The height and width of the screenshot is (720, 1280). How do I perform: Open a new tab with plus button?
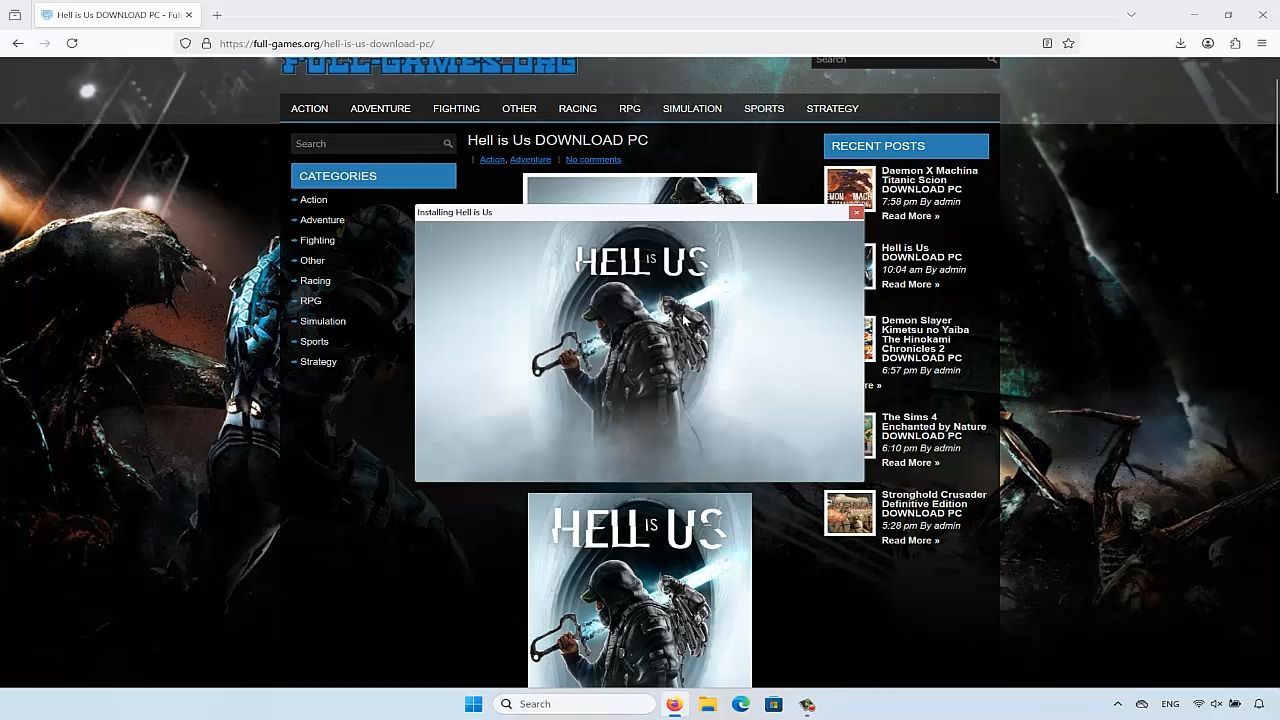(217, 15)
